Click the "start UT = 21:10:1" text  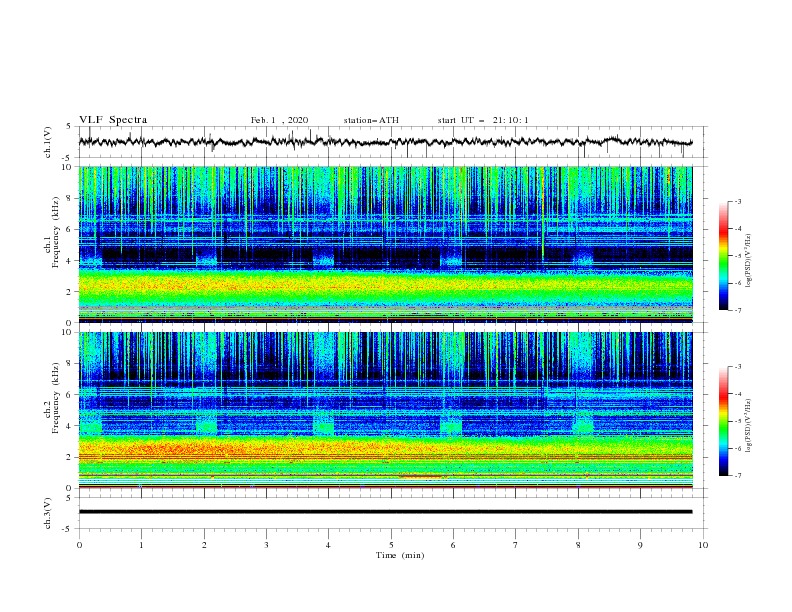point(483,120)
